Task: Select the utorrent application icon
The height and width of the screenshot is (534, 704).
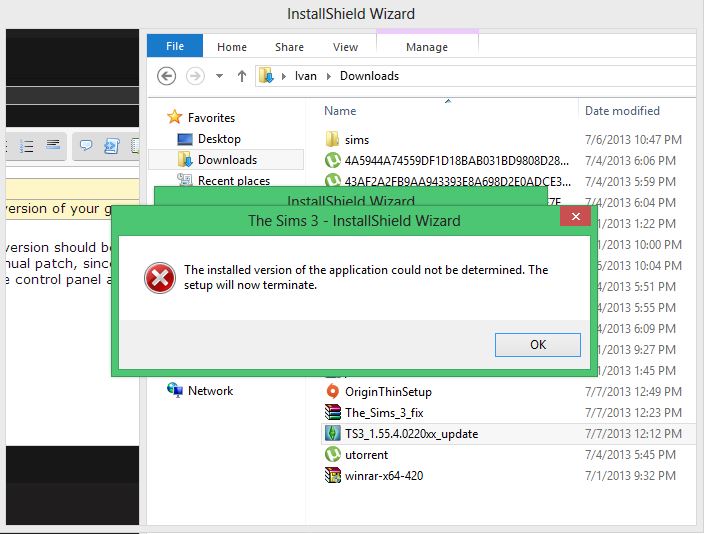Action: (x=332, y=455)
